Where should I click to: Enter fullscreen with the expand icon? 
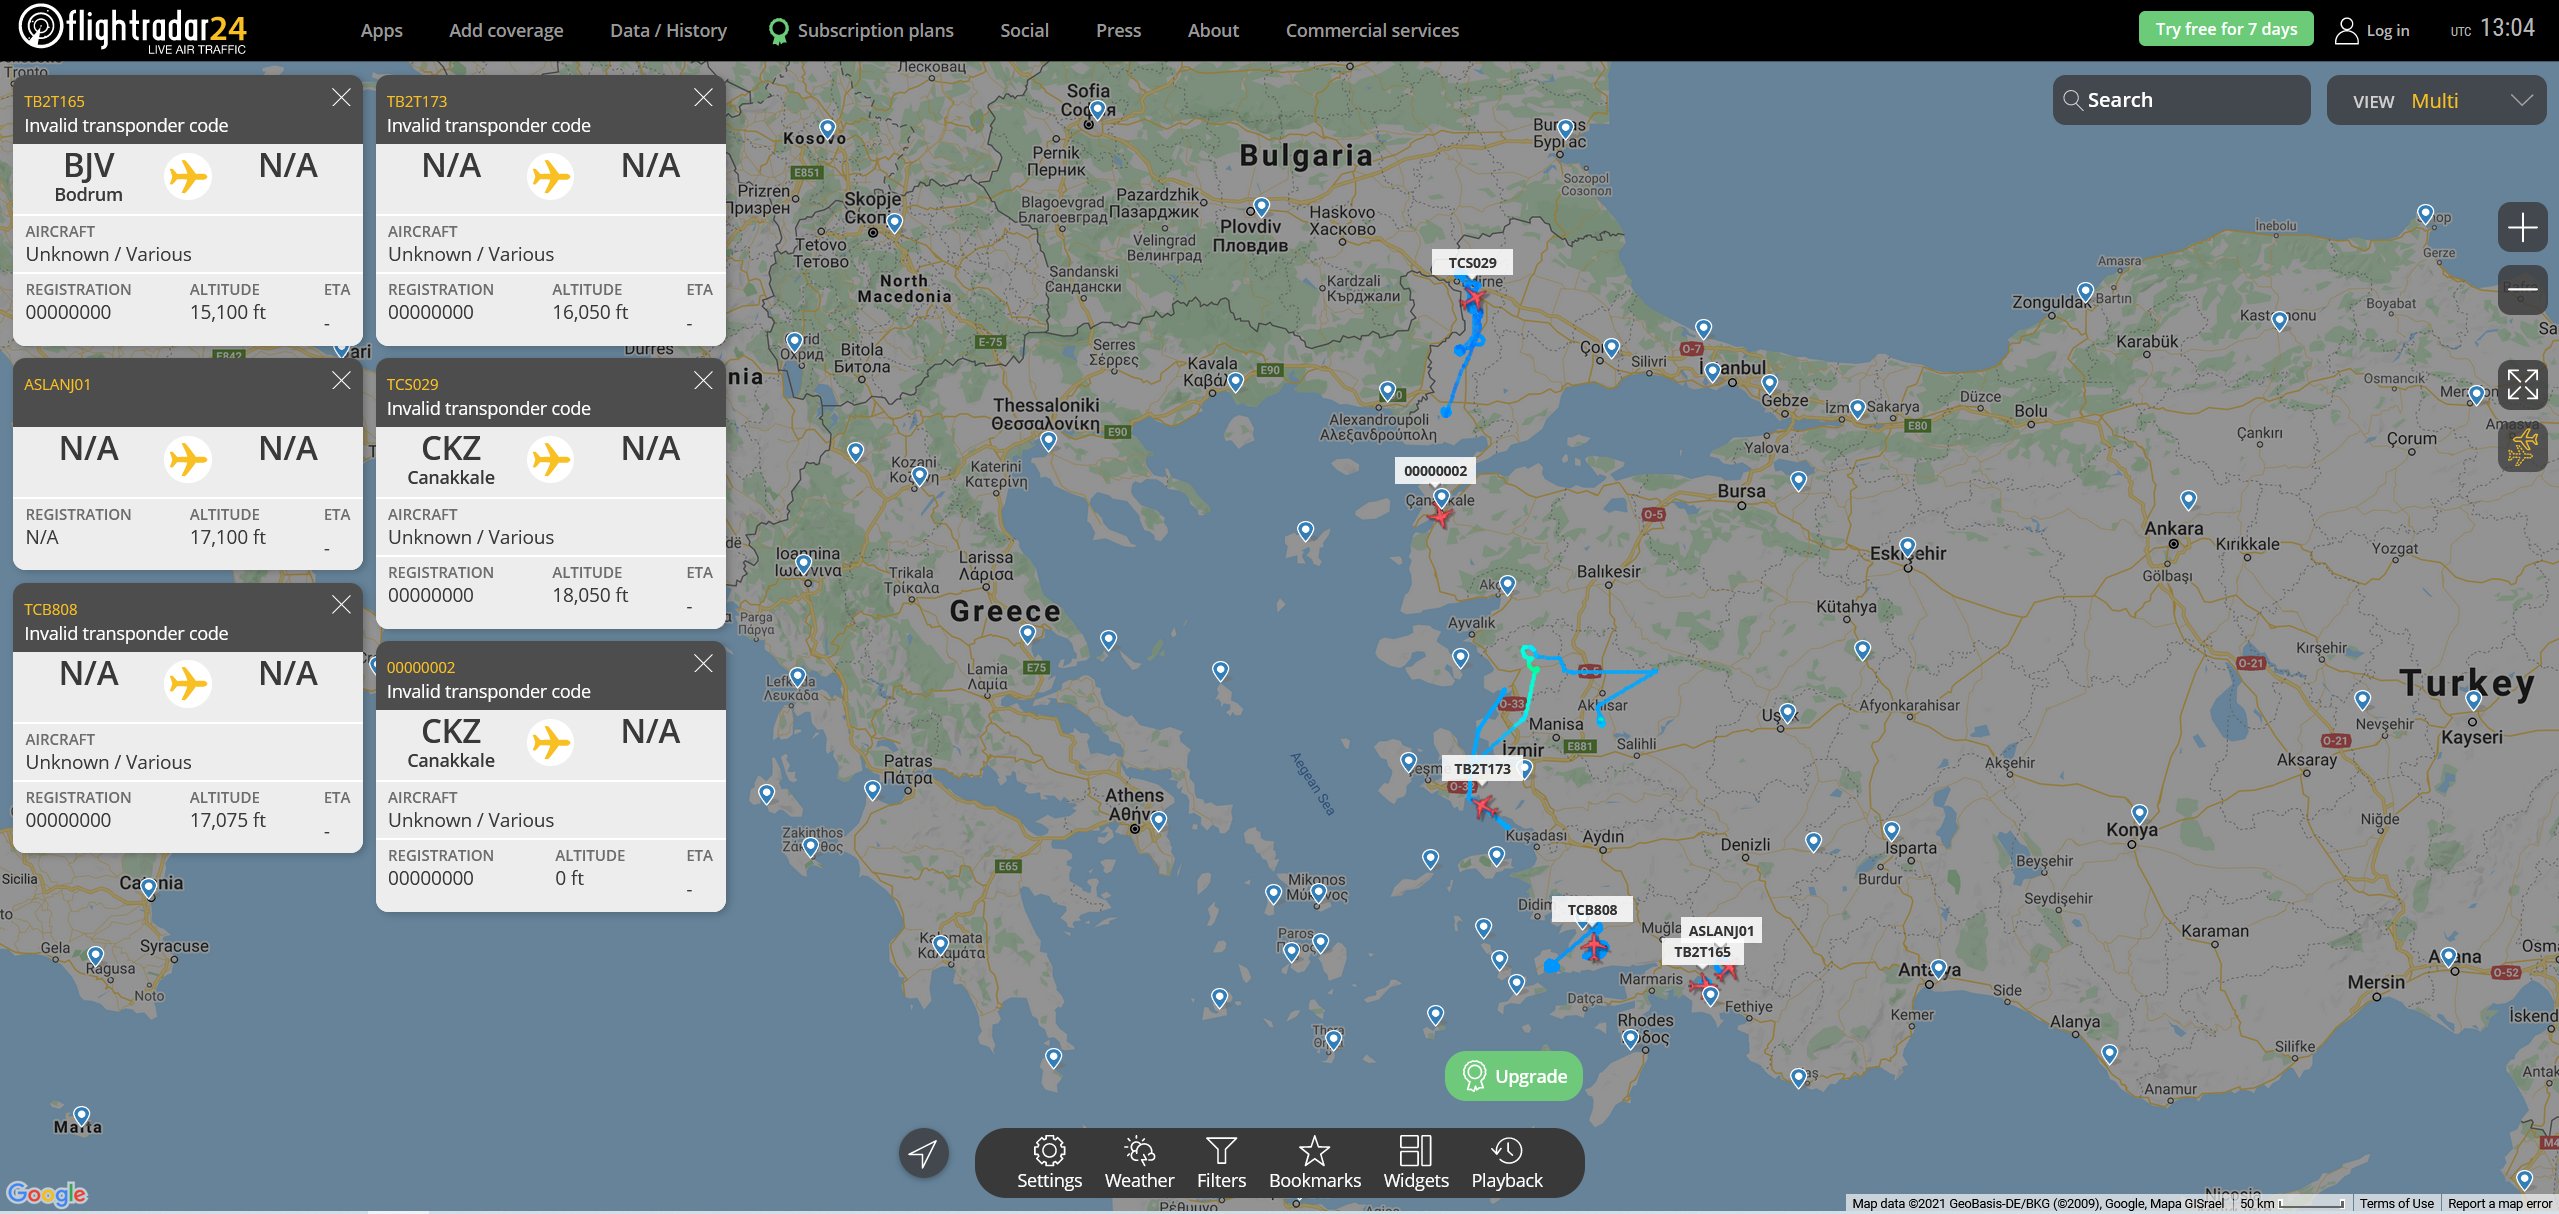click(x=2524, y=385)
